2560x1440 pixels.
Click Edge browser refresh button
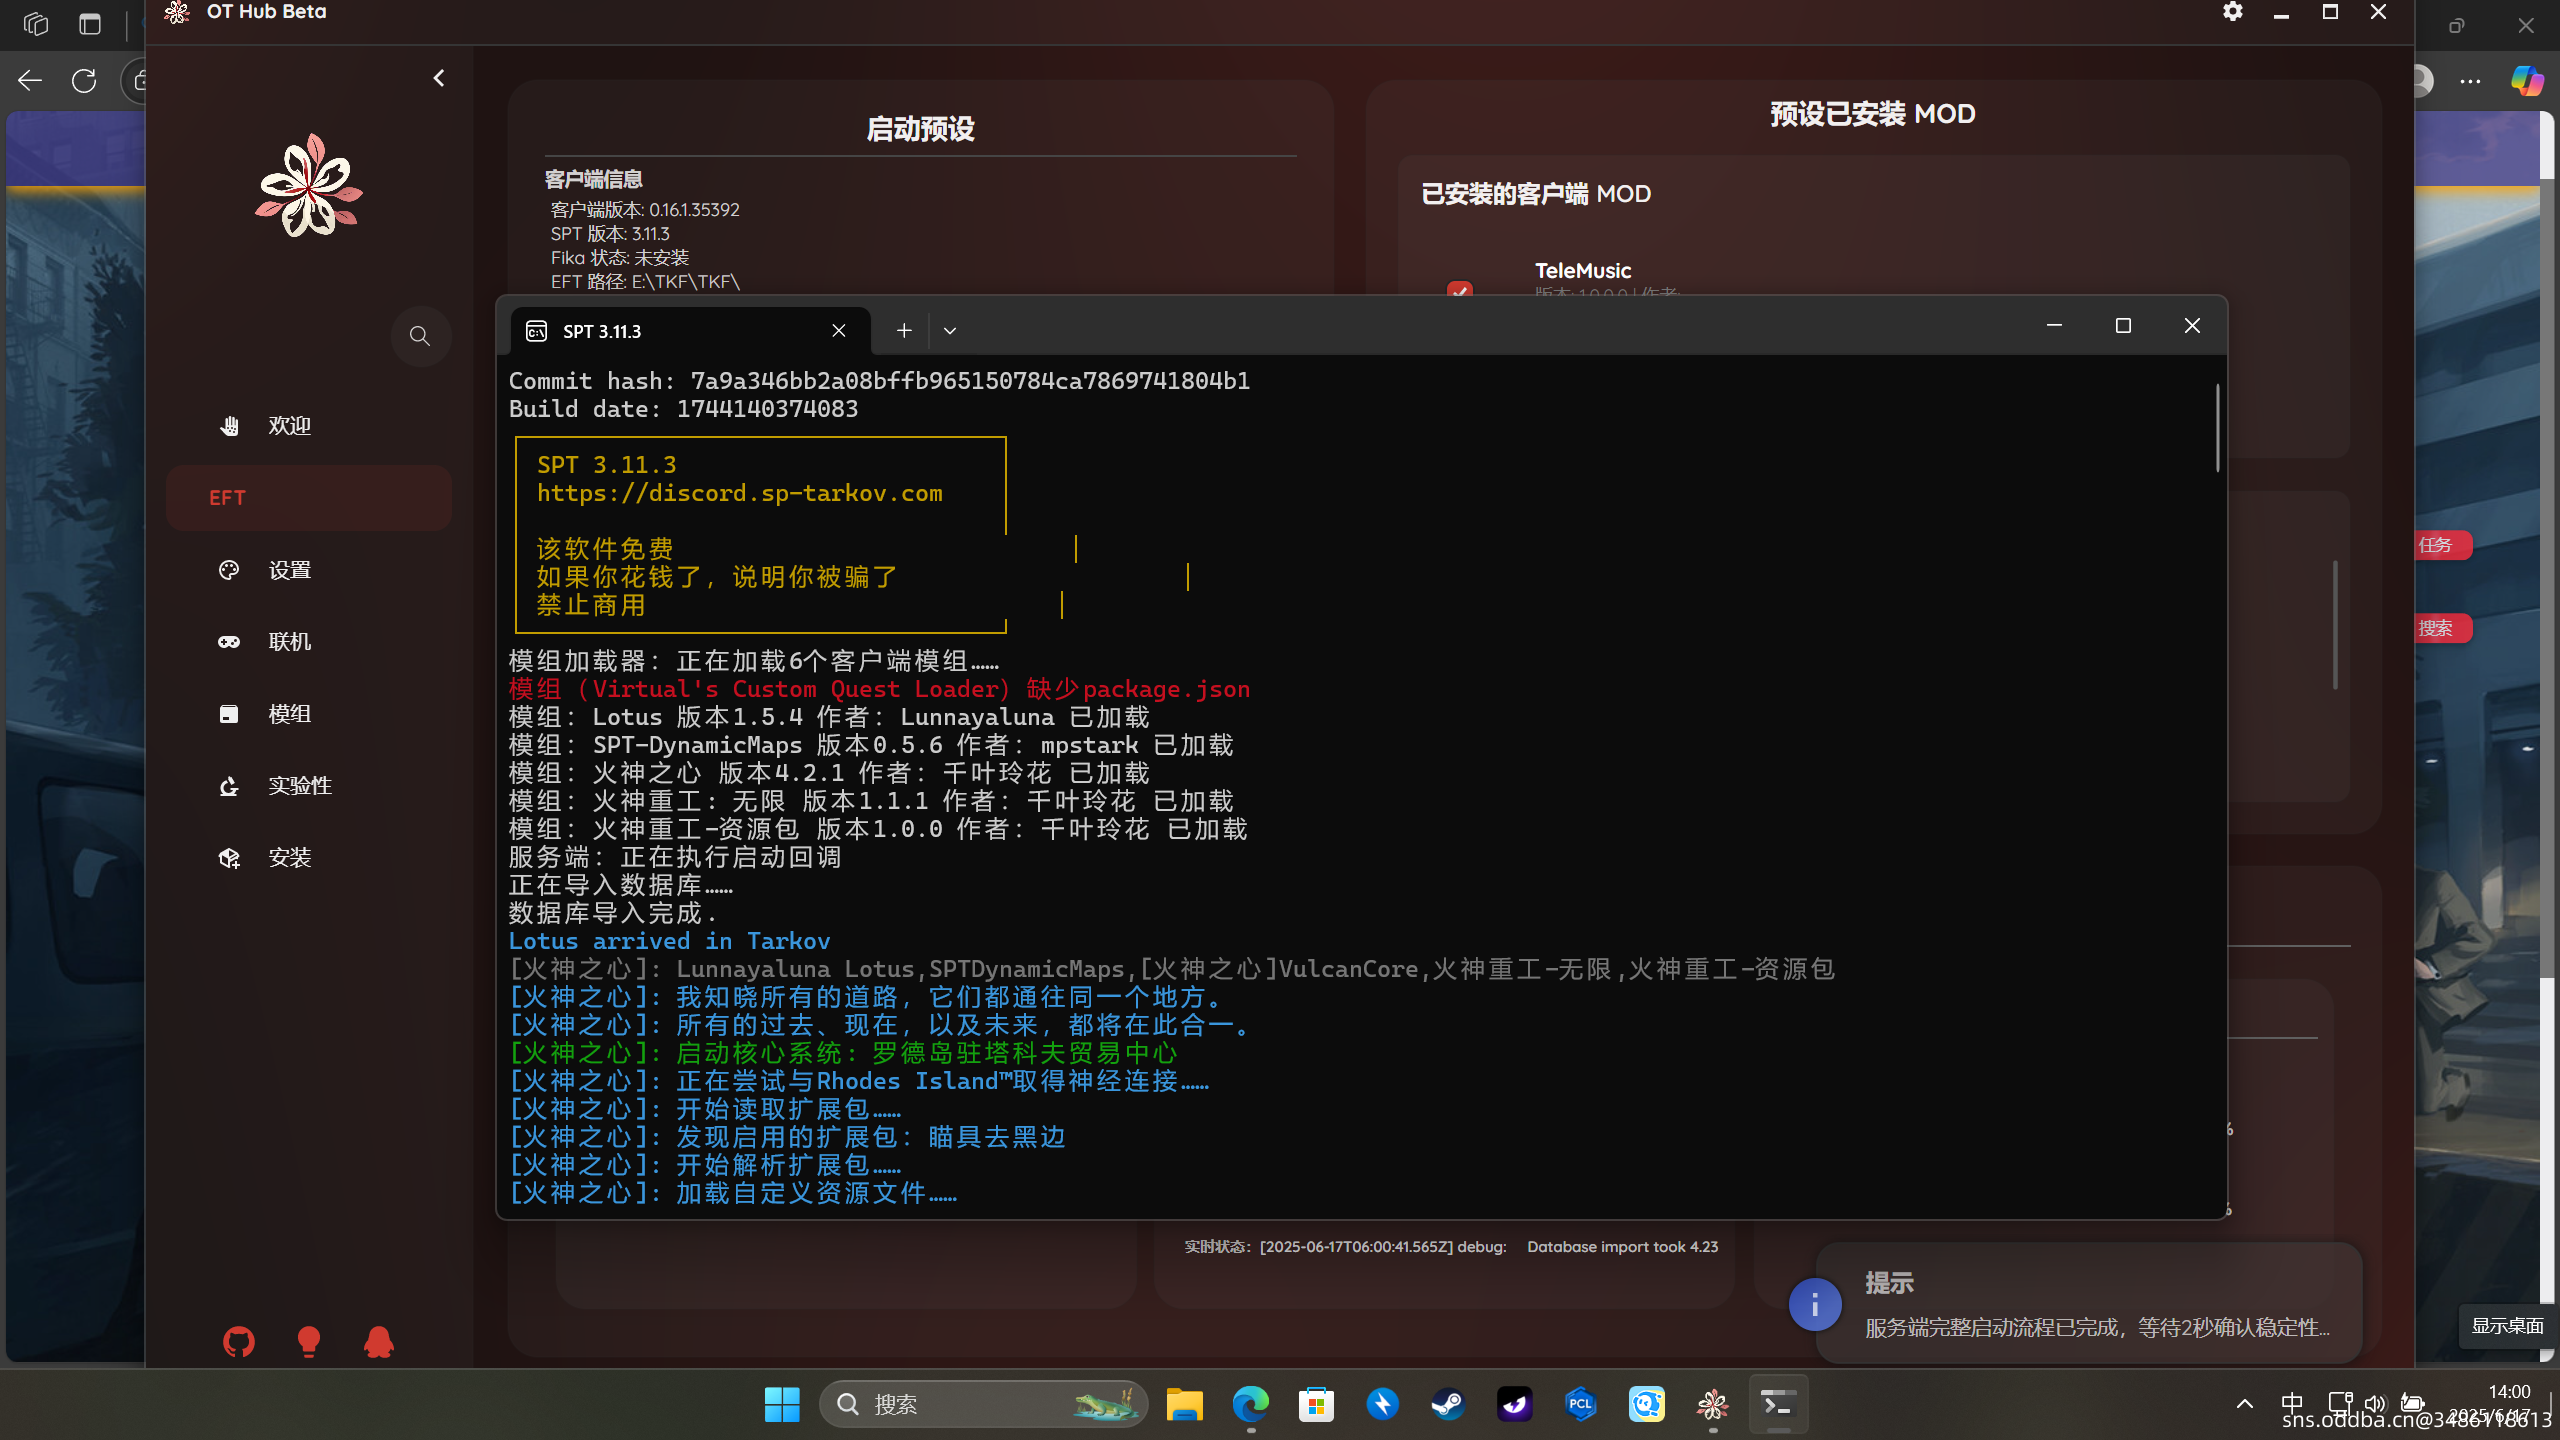coord(84,81)
